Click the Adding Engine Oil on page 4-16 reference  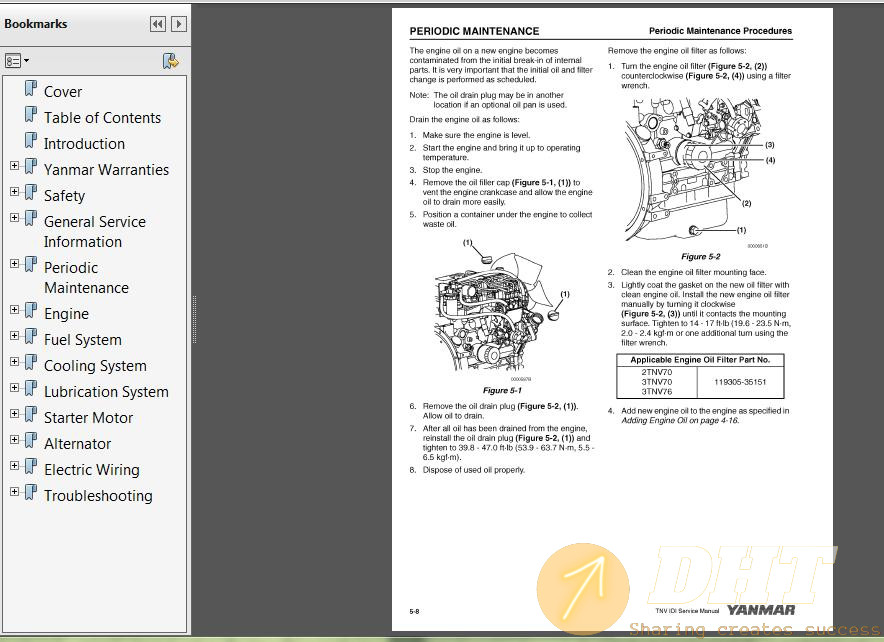(x=680, y=420)
